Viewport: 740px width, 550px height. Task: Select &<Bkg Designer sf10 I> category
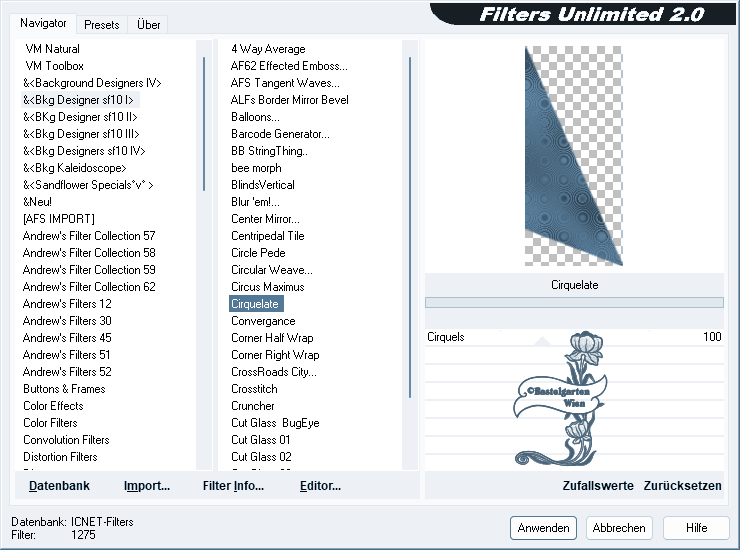[78, 100]
